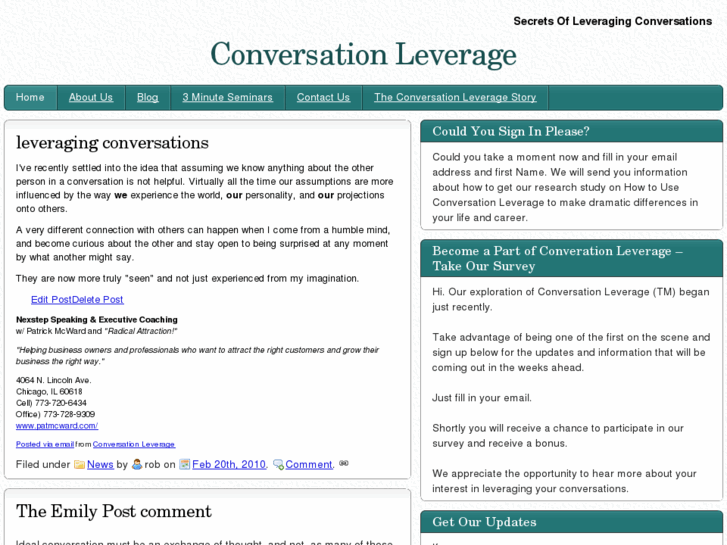Go to About Us page
The width and height of the screenshot is (727, 545).
pyautogui.click(x=91, y=97)
